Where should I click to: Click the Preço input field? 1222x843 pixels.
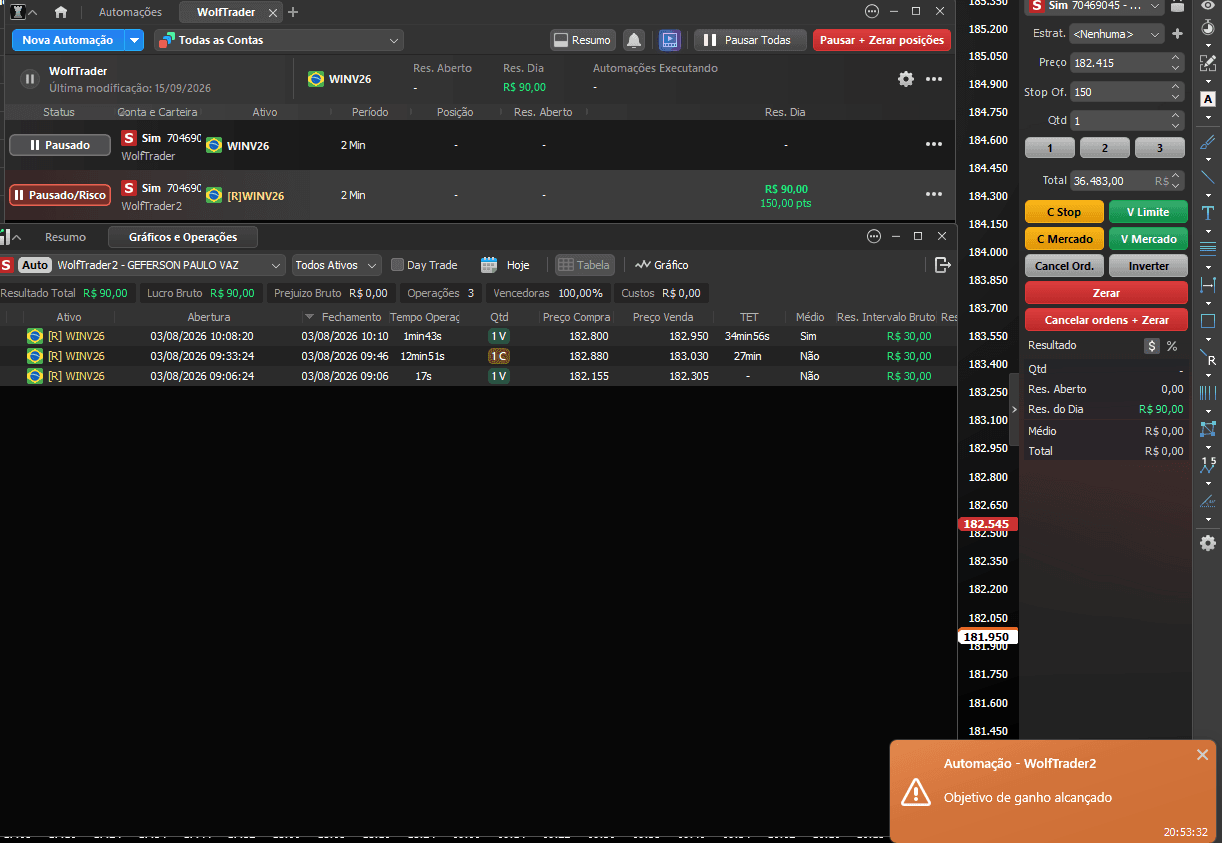click(x=1127, y=62)
